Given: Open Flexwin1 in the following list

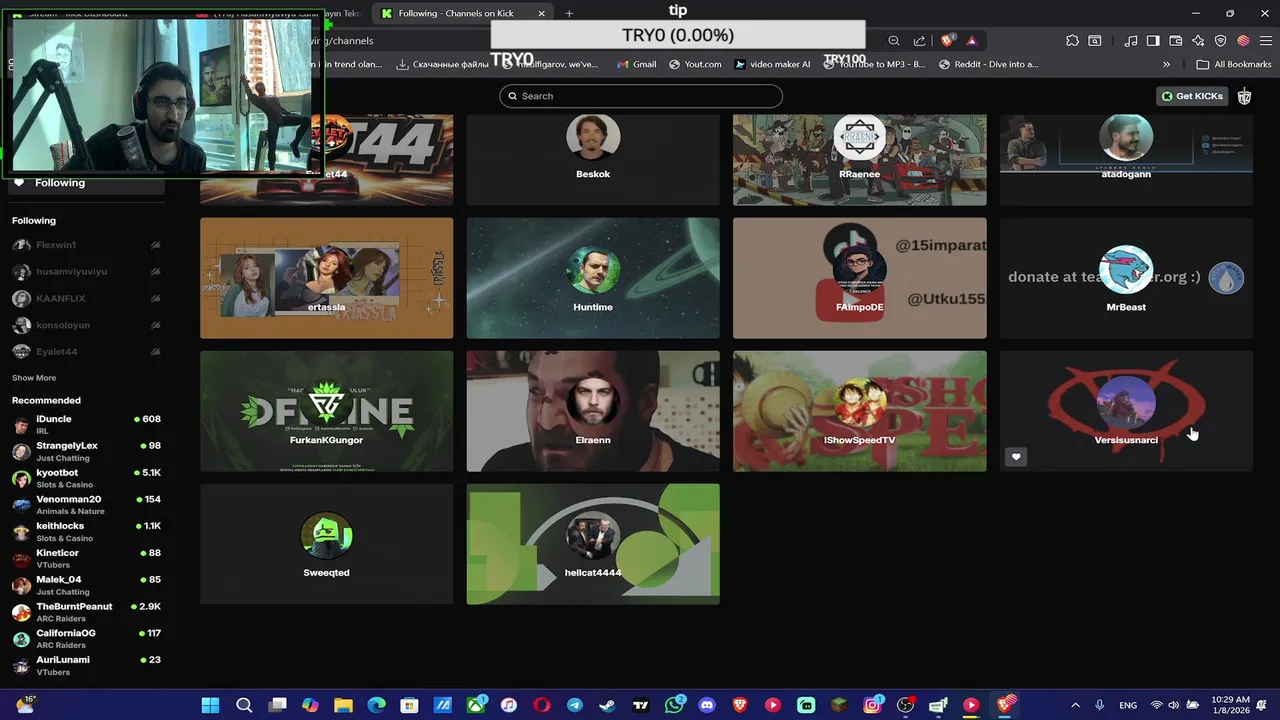Looking at the screenshot, I should [86, 245].
